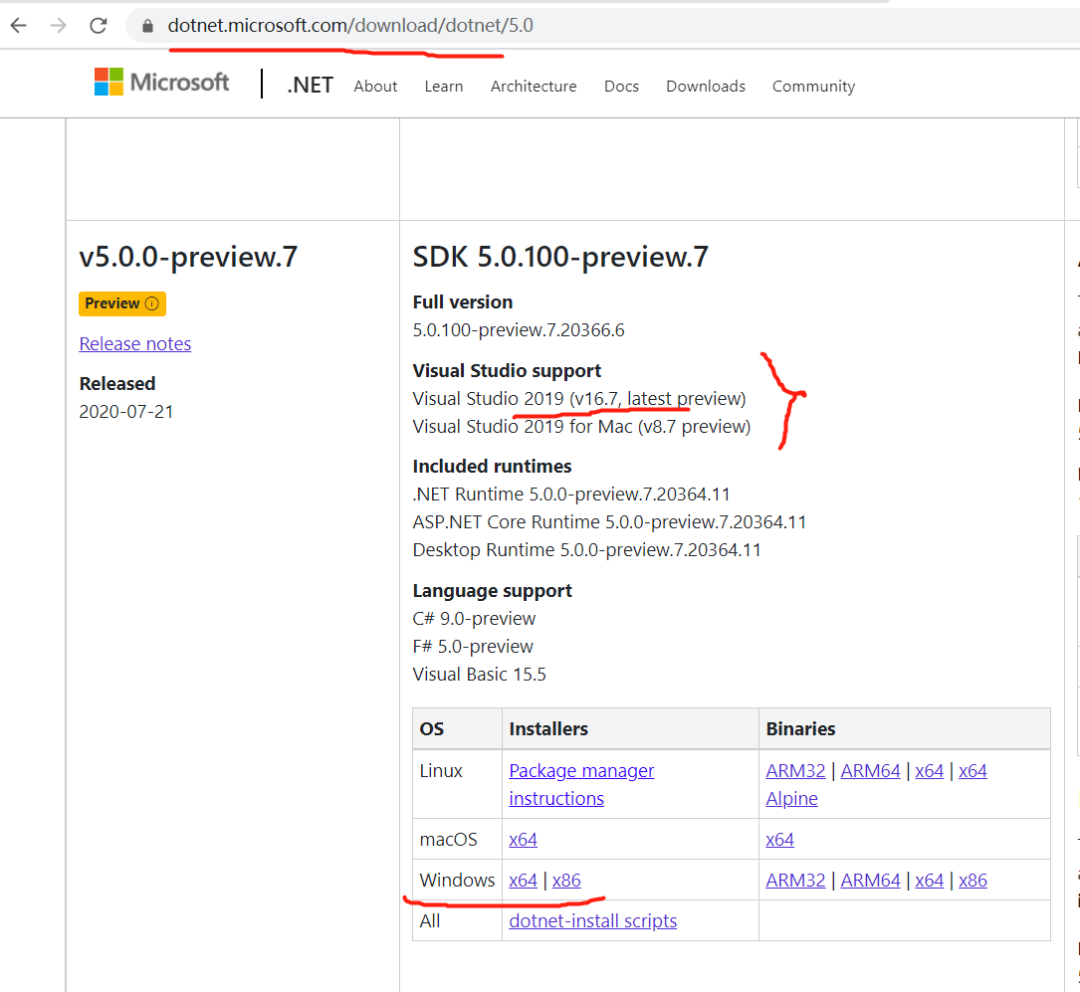Click the macOS row label
Viewport: 1080px width, 992px height.
448,840
